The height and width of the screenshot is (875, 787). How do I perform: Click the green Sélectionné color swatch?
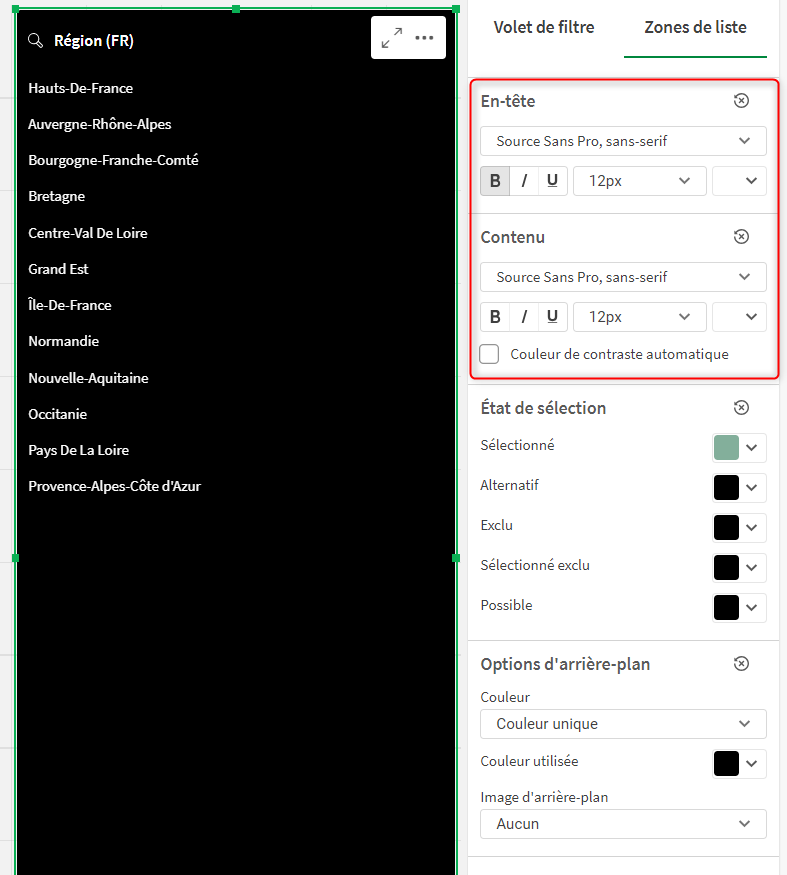pyautogui.click(x=726, y=447)
